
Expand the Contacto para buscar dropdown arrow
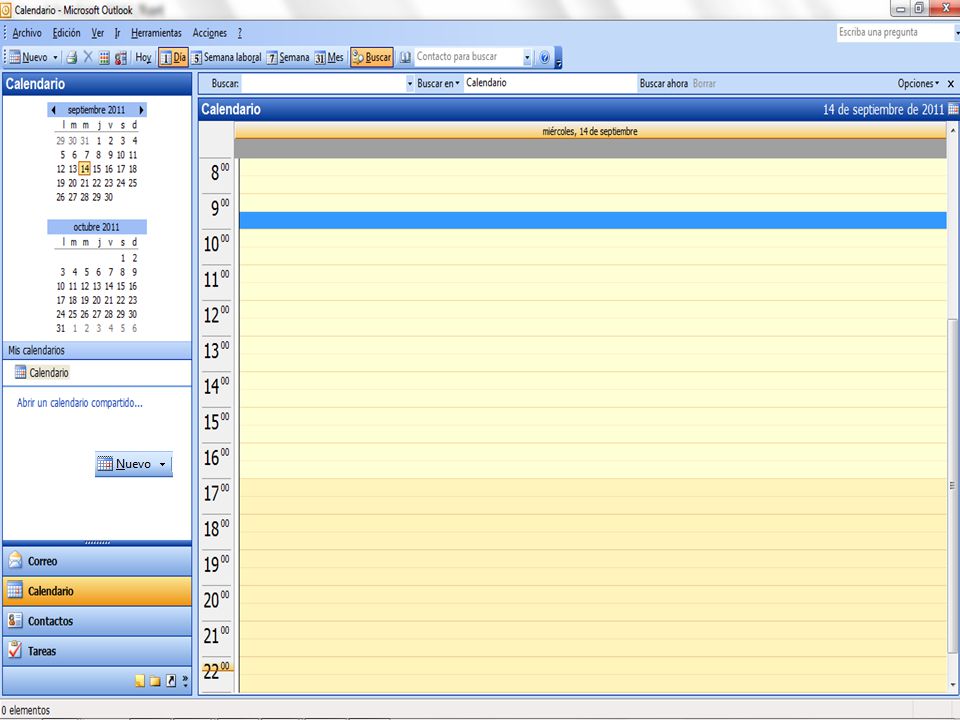tap(527, 58)
